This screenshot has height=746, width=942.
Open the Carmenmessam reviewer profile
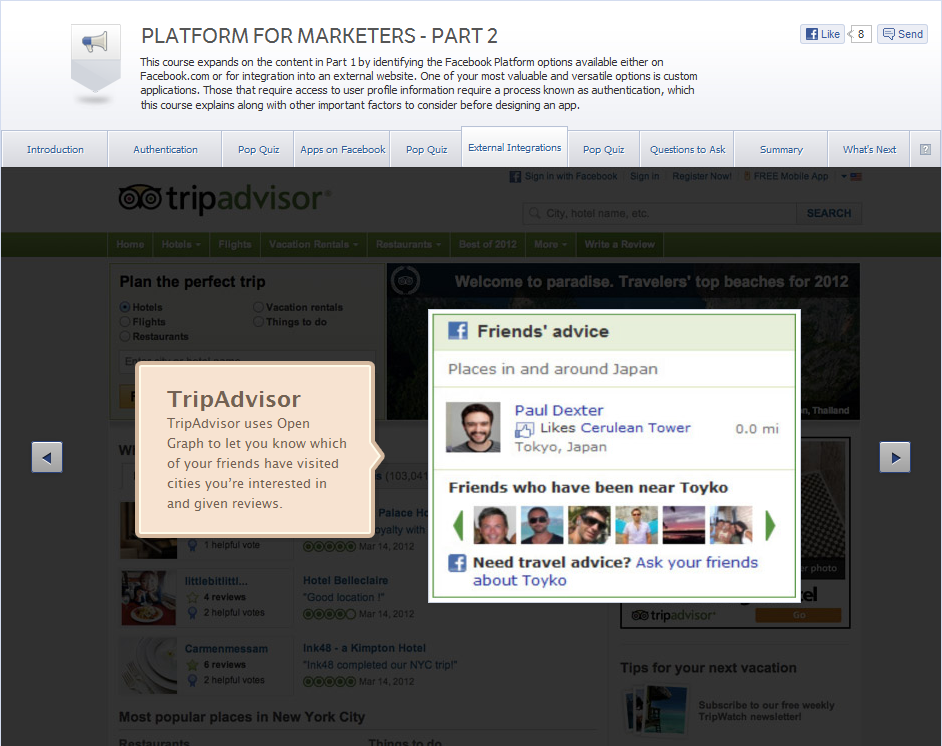pyautogui.click(x=226, y=649)
